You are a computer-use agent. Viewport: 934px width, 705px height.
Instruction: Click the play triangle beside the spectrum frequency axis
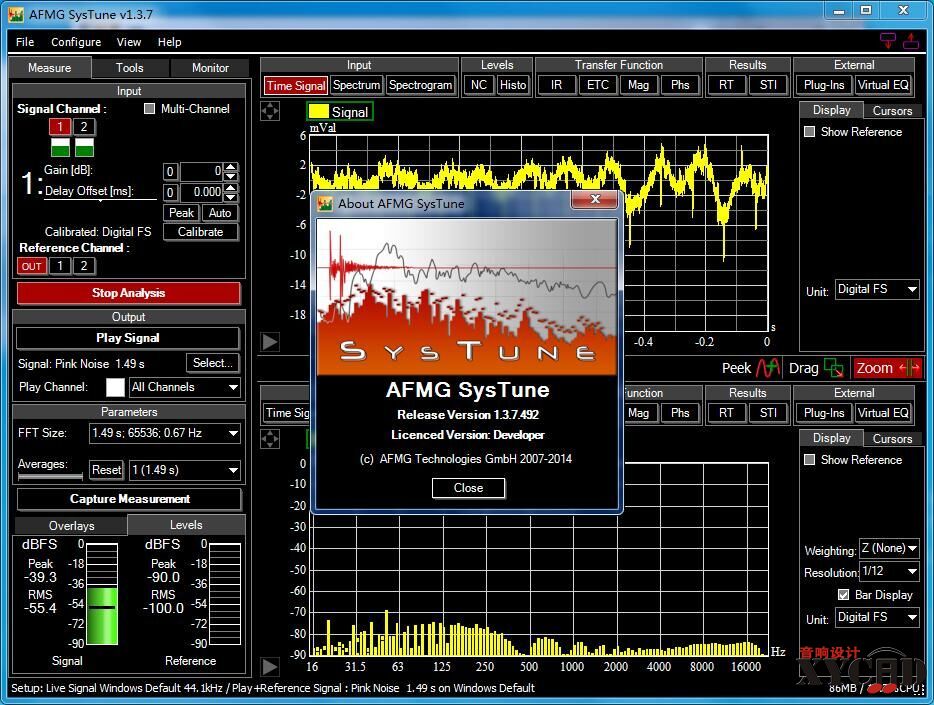tap(270, 667)
